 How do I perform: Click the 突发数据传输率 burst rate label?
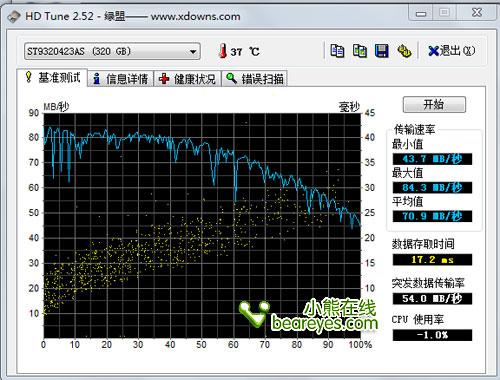428,283
